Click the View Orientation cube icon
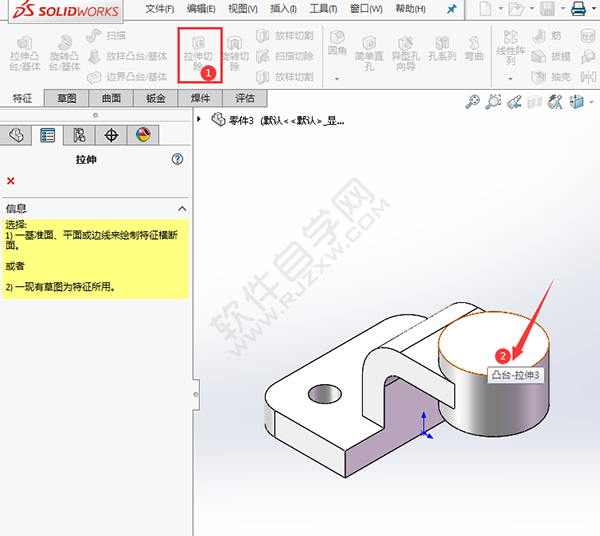The height and width of the screenshot is (536, 600). point(577,102)
